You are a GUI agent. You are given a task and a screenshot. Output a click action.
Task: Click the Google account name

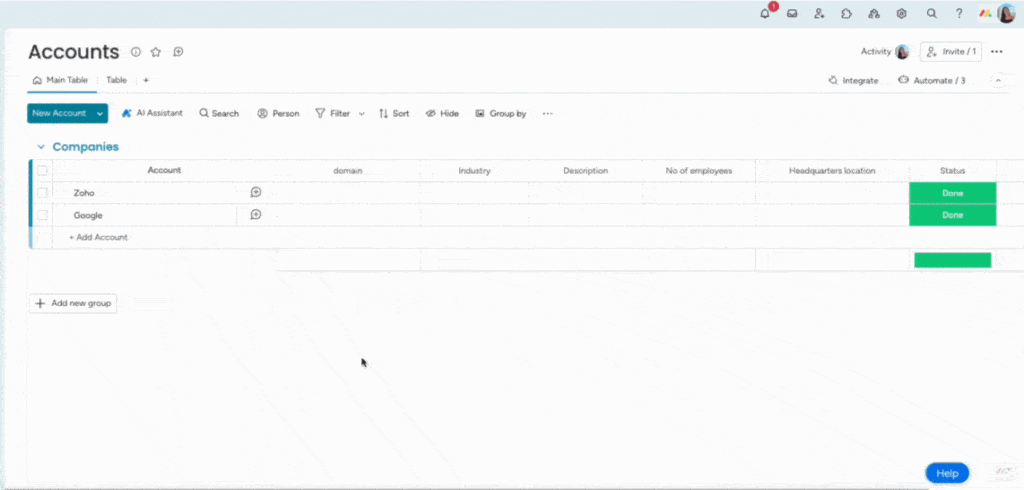click(x=88, y=215)
